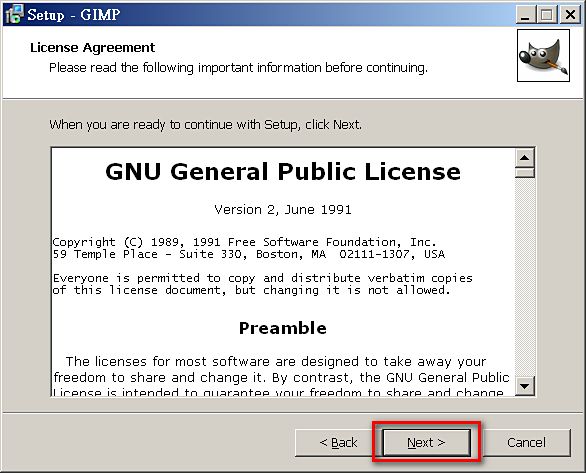Click 'The licenses for most software' paragraph line
586x473 pixels.
tap(276, 362)
